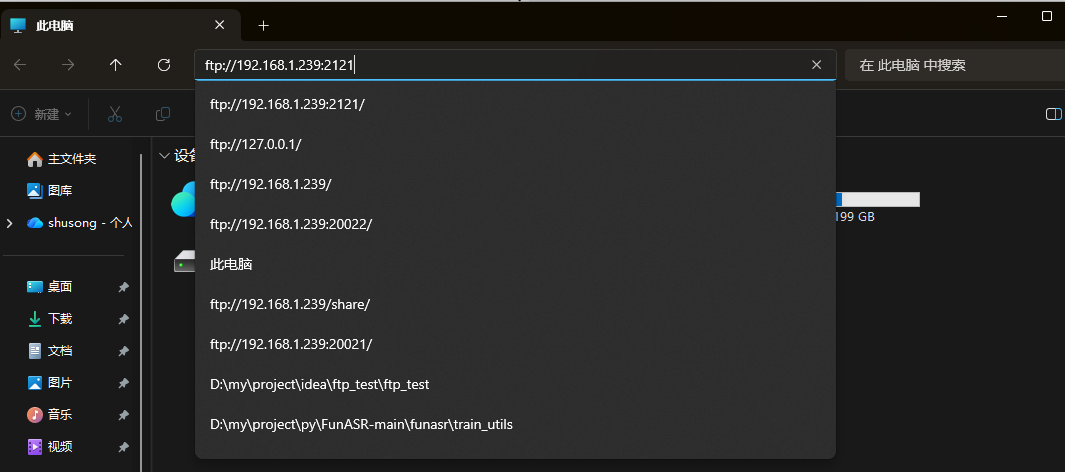The width and height of the screenshot is (1065, 472).
Task: Select the D:\my\project\idea\ftp_test\ftp_test path suggestion
Action: pos(319,384)
